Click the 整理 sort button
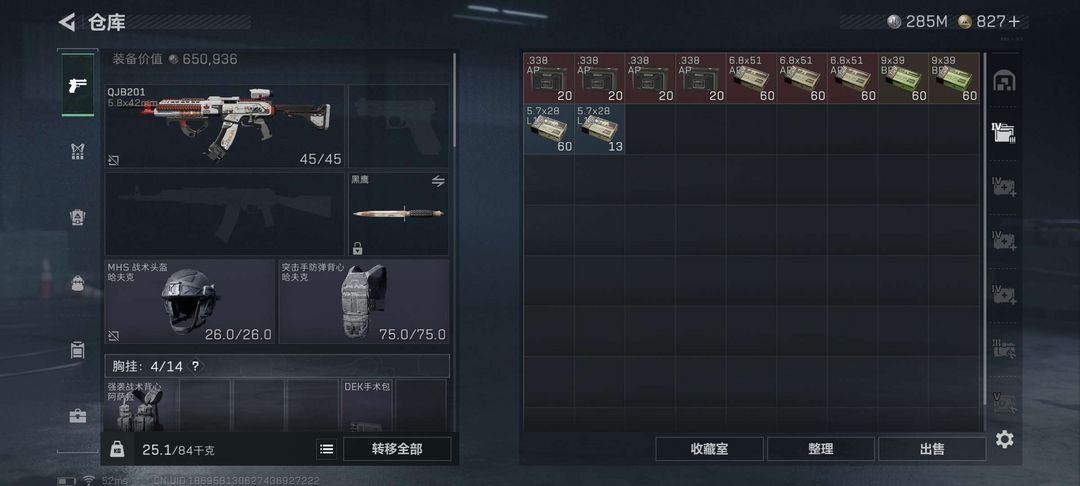The height and width of the screenshot is (486, 1080). click(x=820, y=449)
